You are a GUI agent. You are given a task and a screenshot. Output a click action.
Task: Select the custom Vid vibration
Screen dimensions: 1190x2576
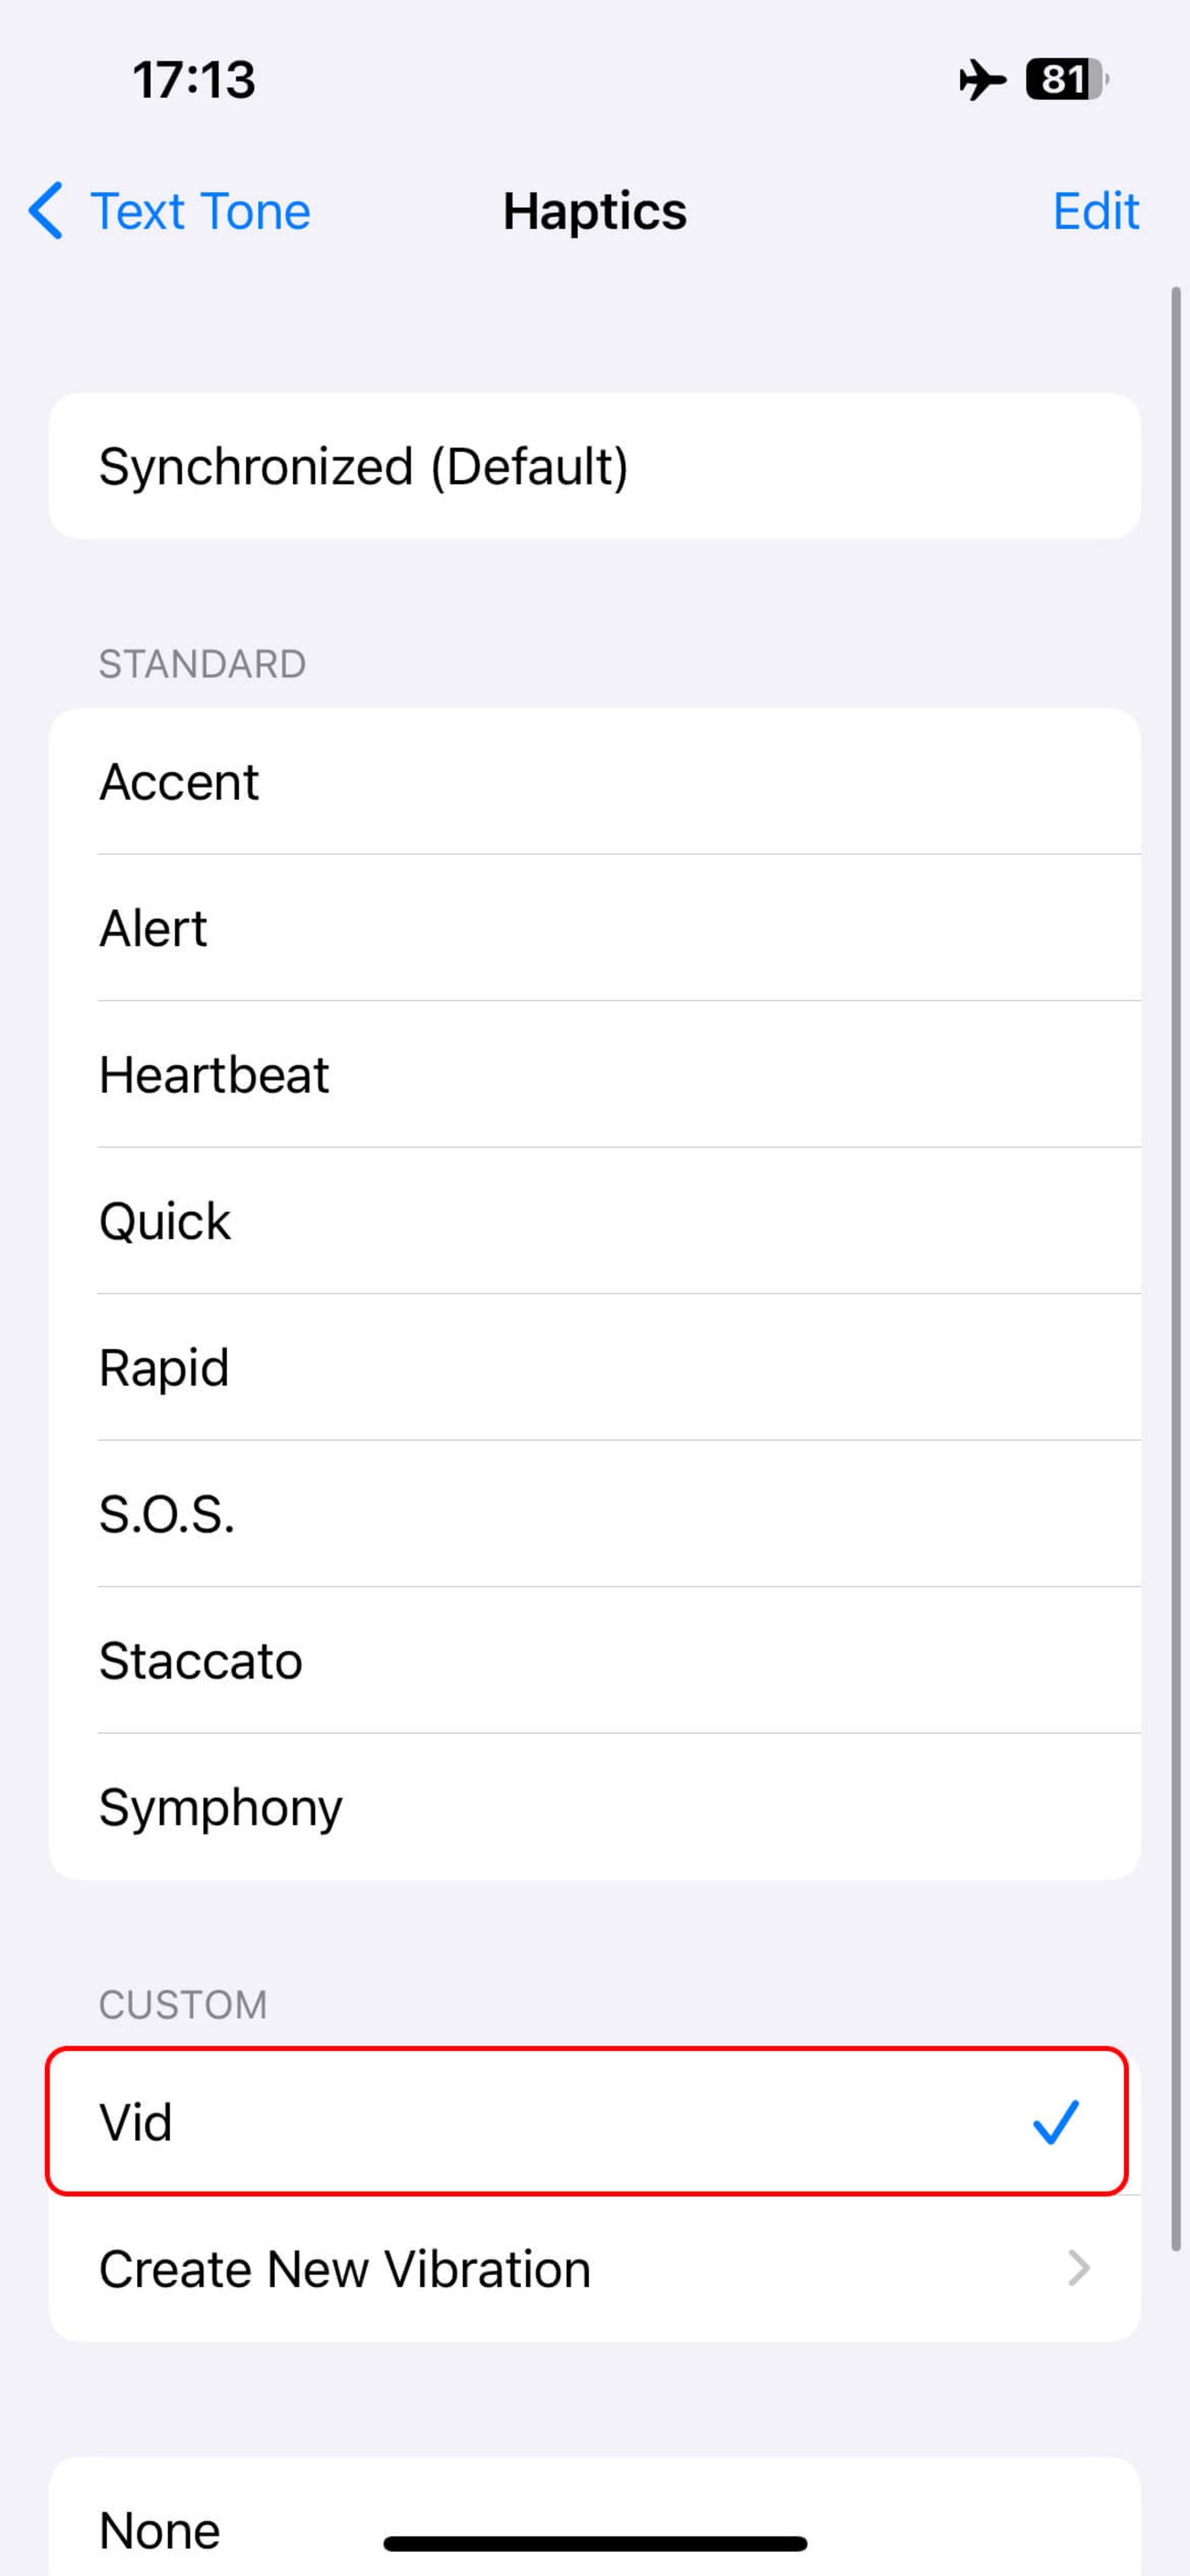[587, 2122]
